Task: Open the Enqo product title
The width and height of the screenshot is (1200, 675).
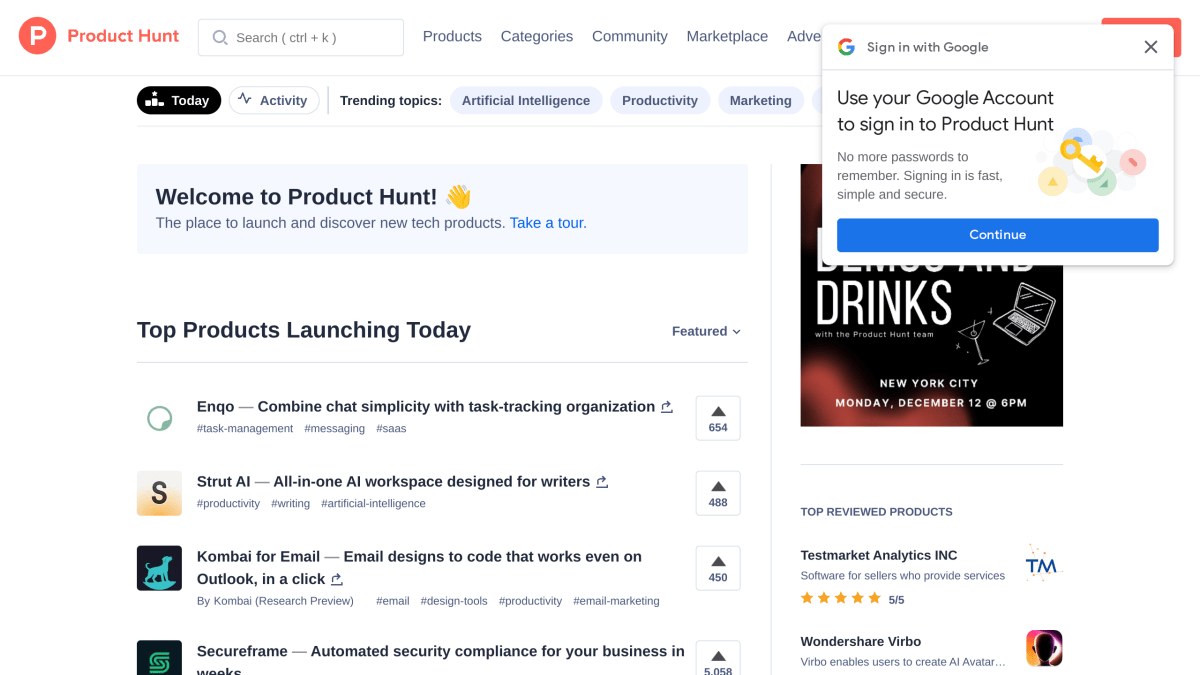Action: pos(426,407)
